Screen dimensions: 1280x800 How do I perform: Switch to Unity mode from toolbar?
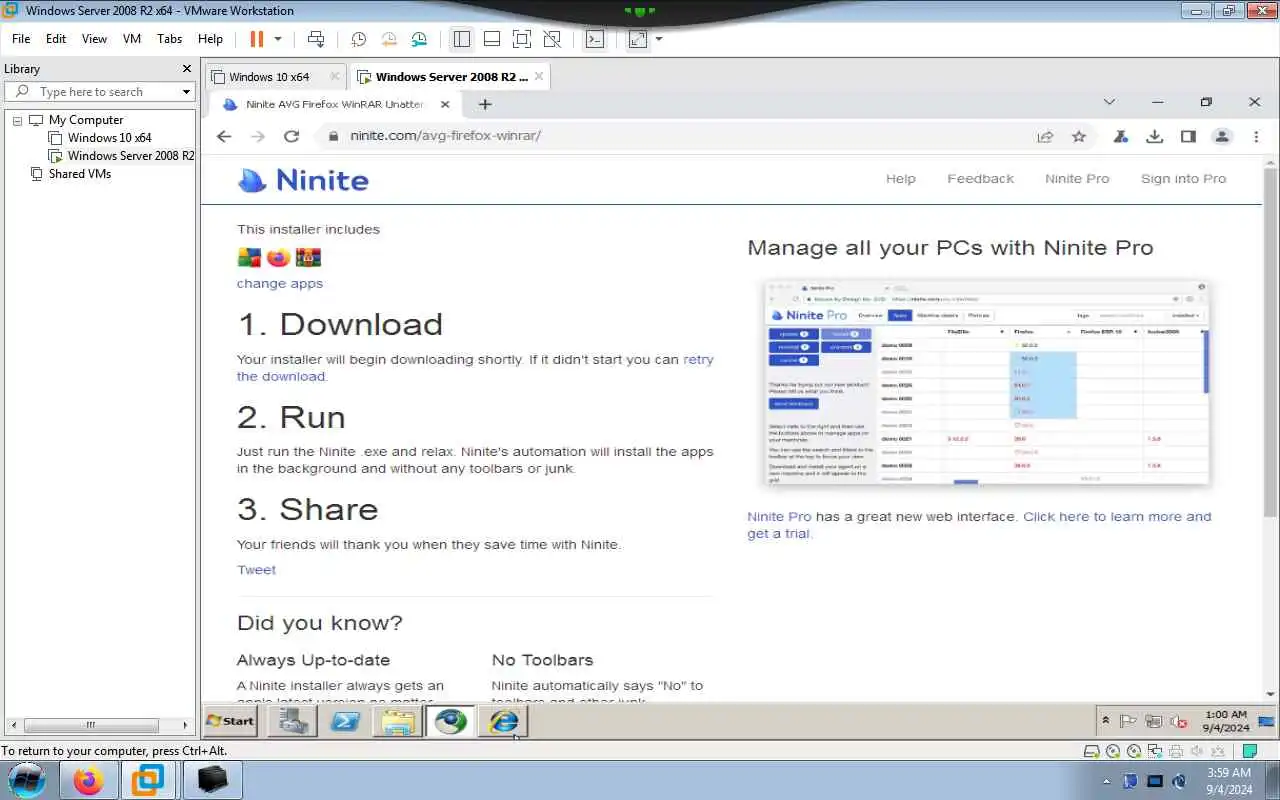click(552, 39)
